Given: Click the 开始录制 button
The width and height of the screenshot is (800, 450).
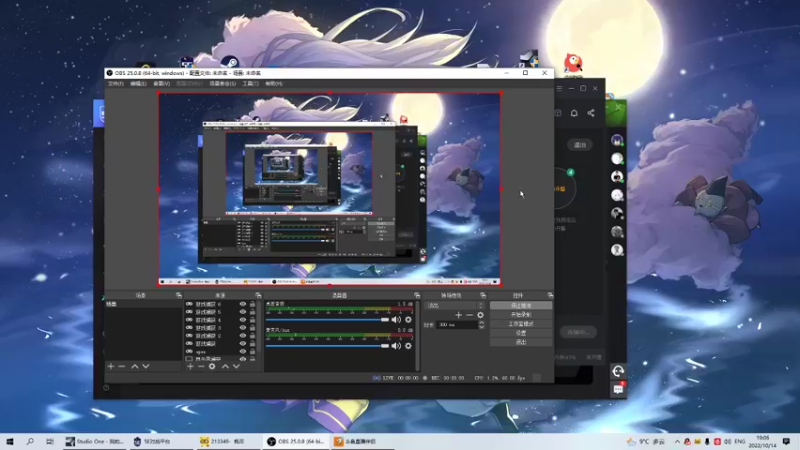Looking at the screenshot, I should click(x=521, y=315).
